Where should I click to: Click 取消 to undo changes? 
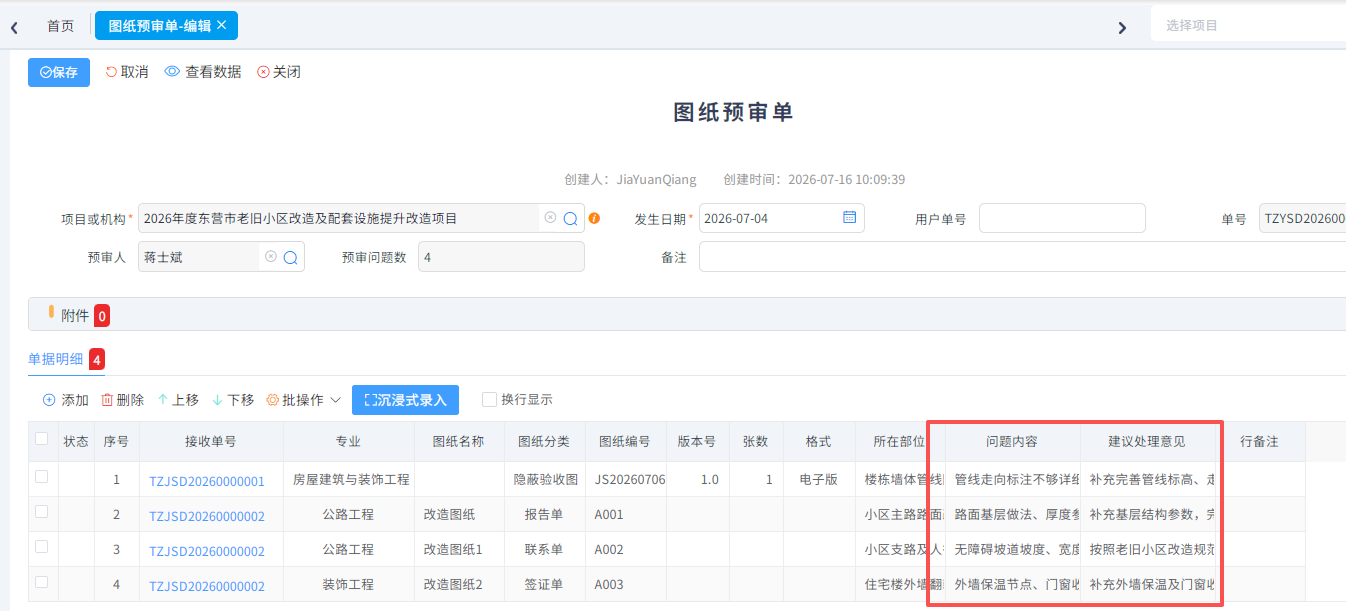[x=127, y=72]
